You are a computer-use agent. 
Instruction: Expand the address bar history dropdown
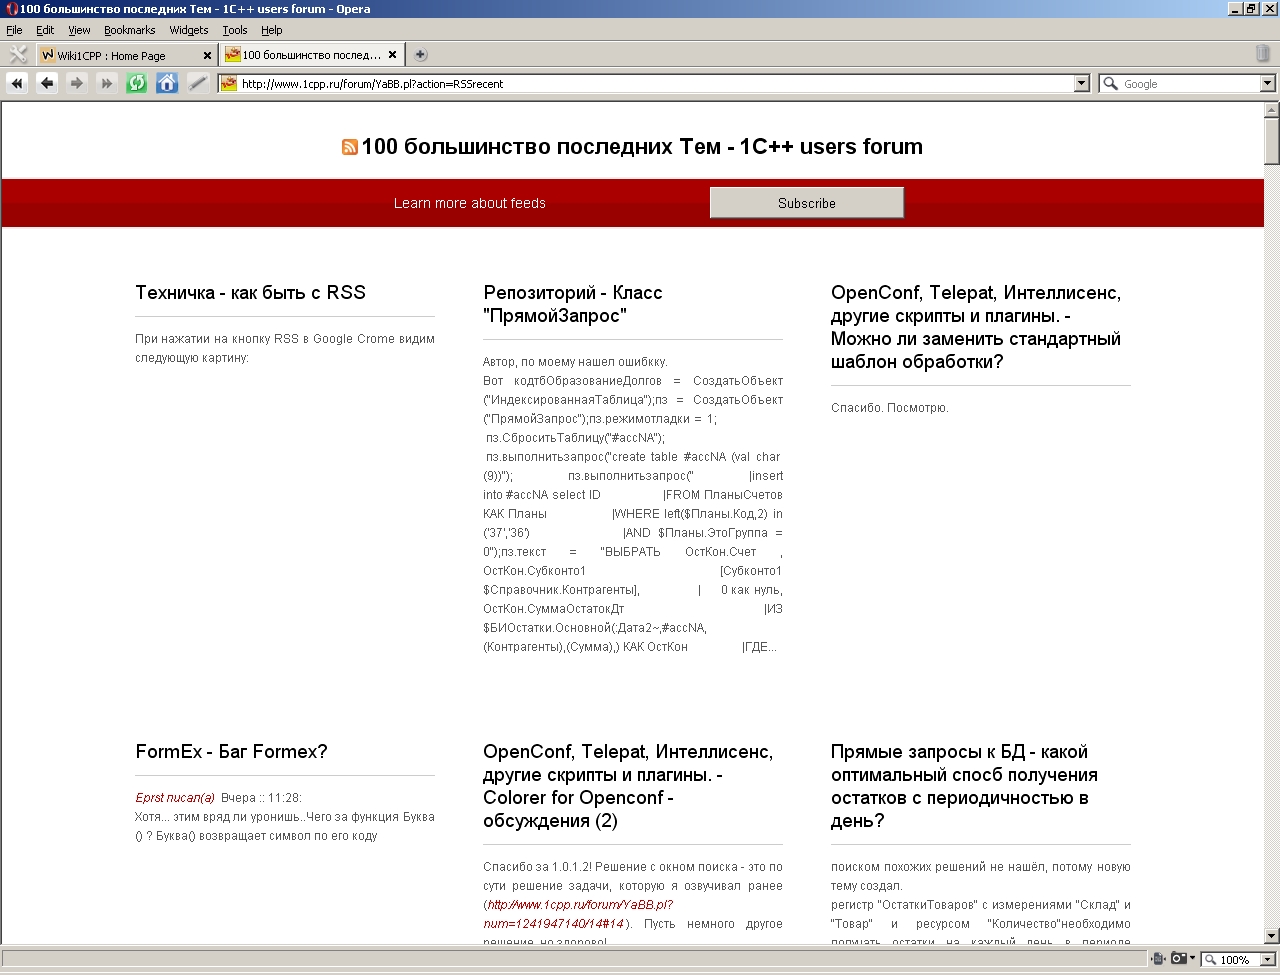pos(1081,84)
